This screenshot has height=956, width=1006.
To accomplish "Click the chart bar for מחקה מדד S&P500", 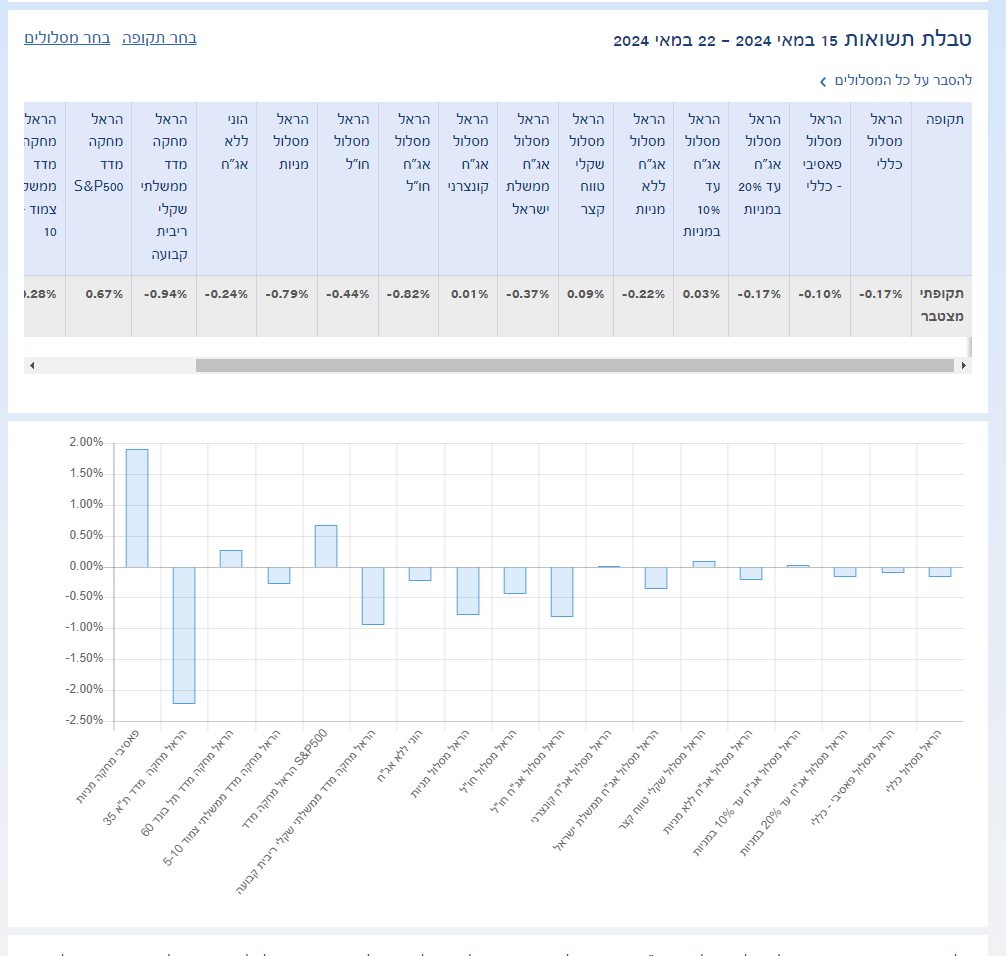I will click(x=326, y=546).
